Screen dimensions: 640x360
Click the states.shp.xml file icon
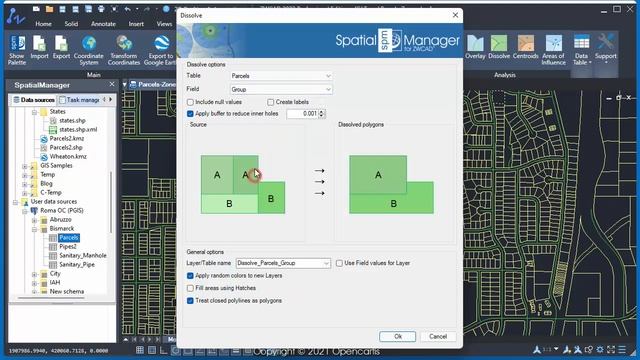click(53, 130)
